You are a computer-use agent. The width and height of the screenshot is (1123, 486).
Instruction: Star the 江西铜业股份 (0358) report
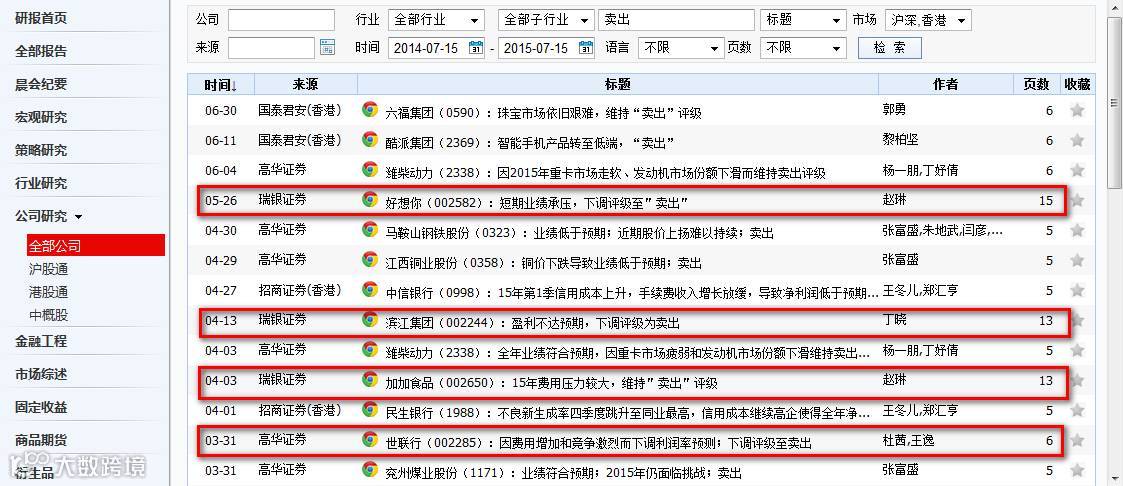point(1076,261)
